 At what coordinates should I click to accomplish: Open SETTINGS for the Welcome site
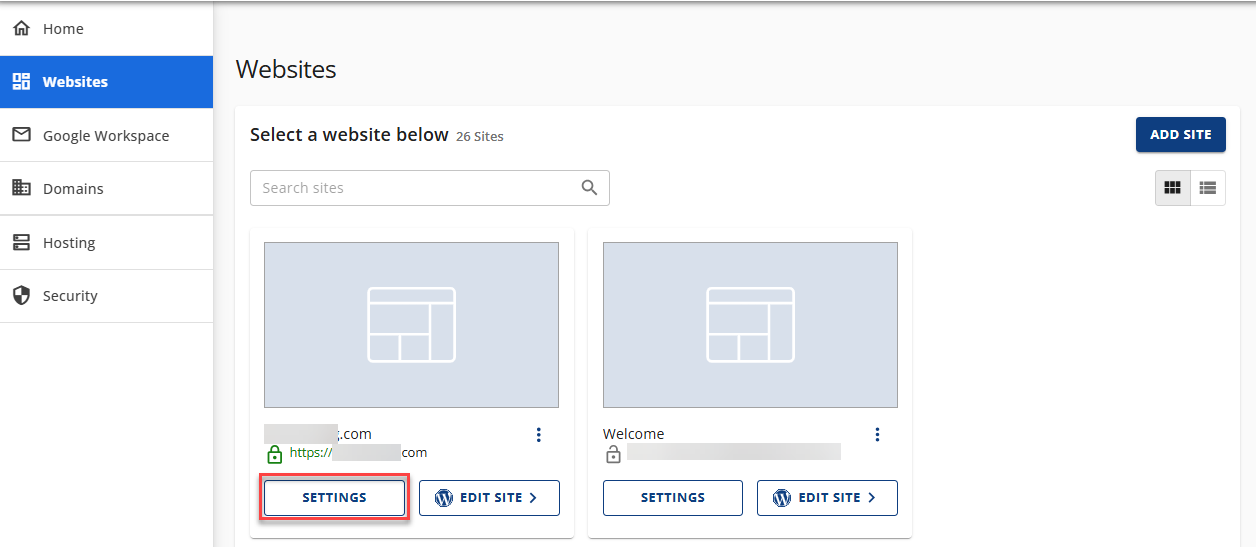click(673, 498)
